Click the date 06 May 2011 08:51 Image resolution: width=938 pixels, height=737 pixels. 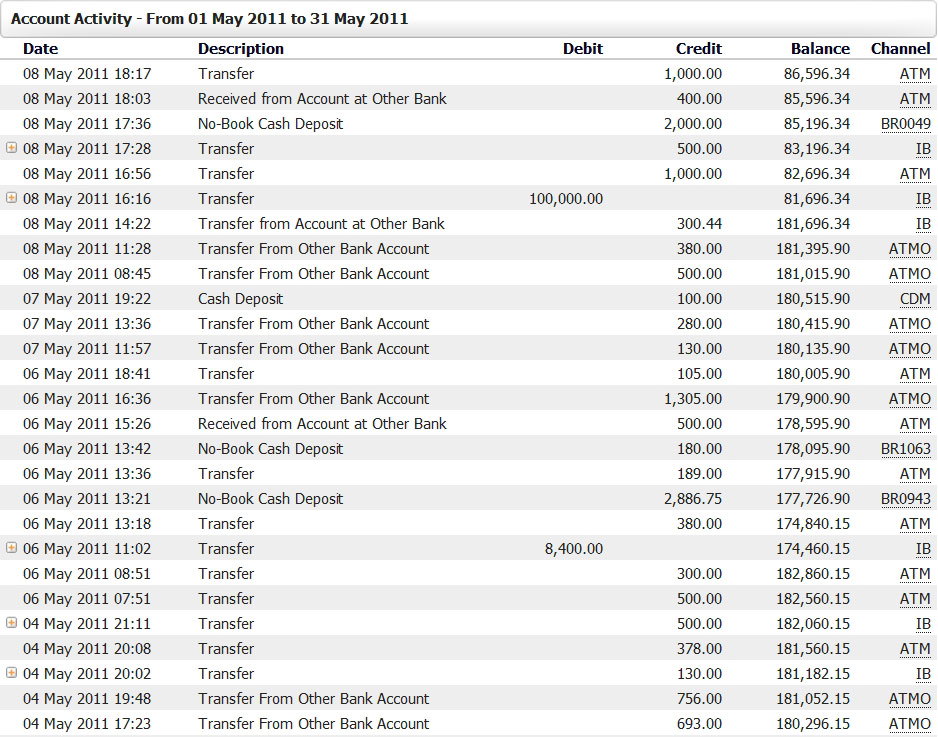tap(87, 574)
